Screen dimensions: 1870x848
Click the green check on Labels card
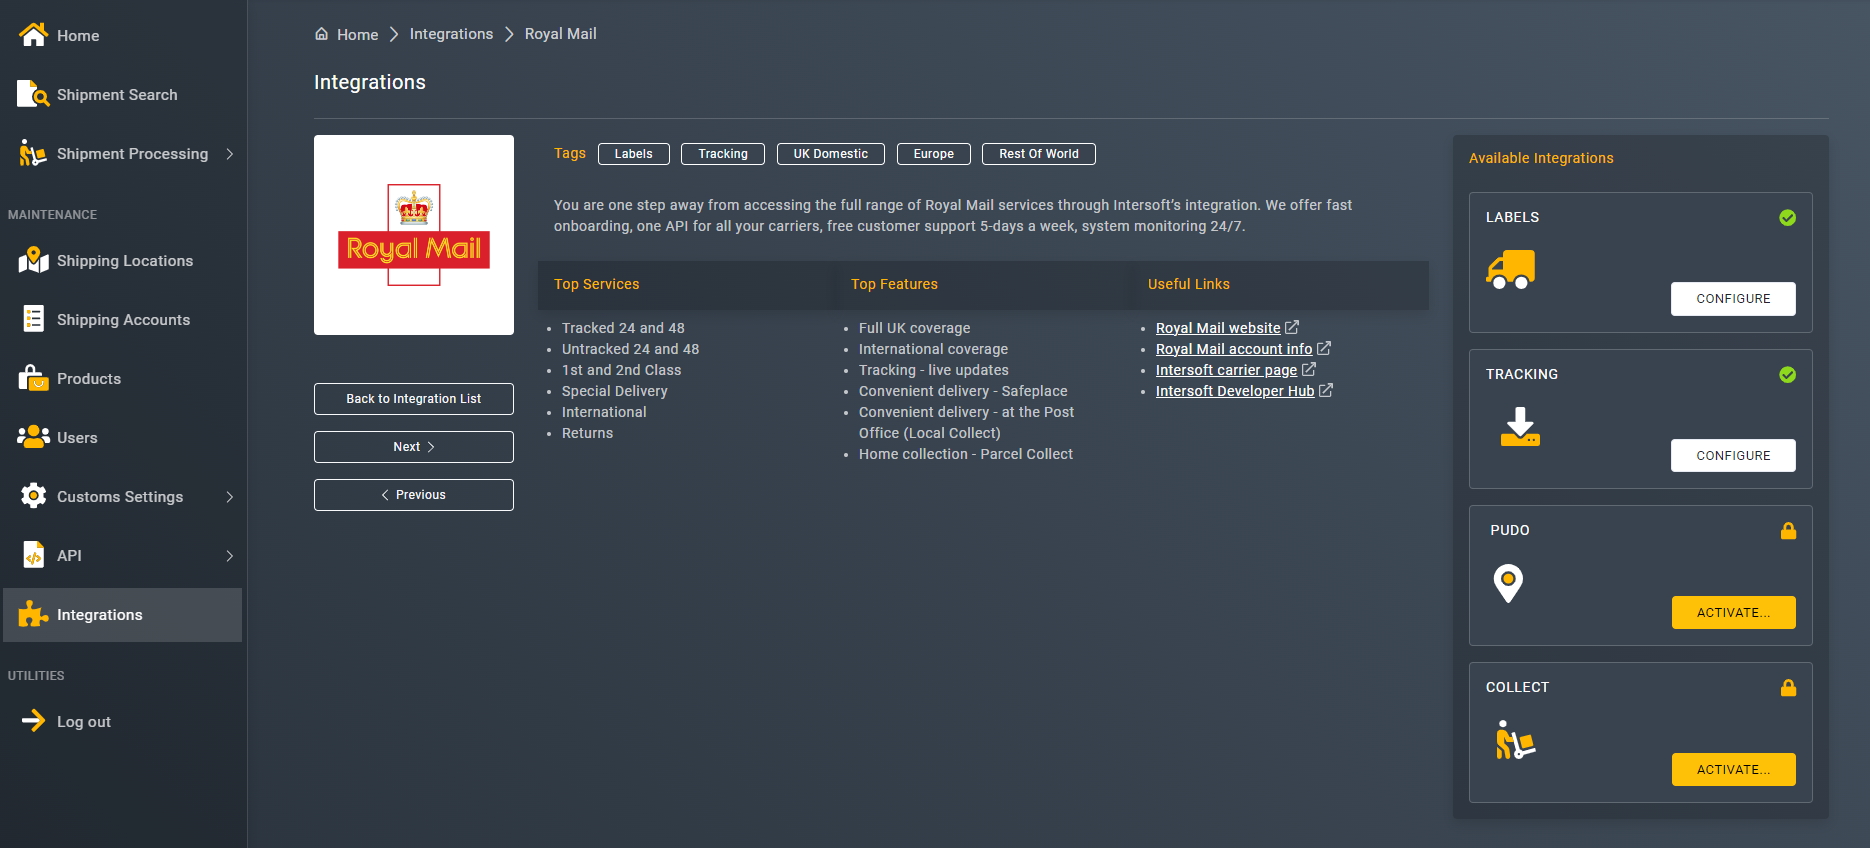[x=1788, y=218]
